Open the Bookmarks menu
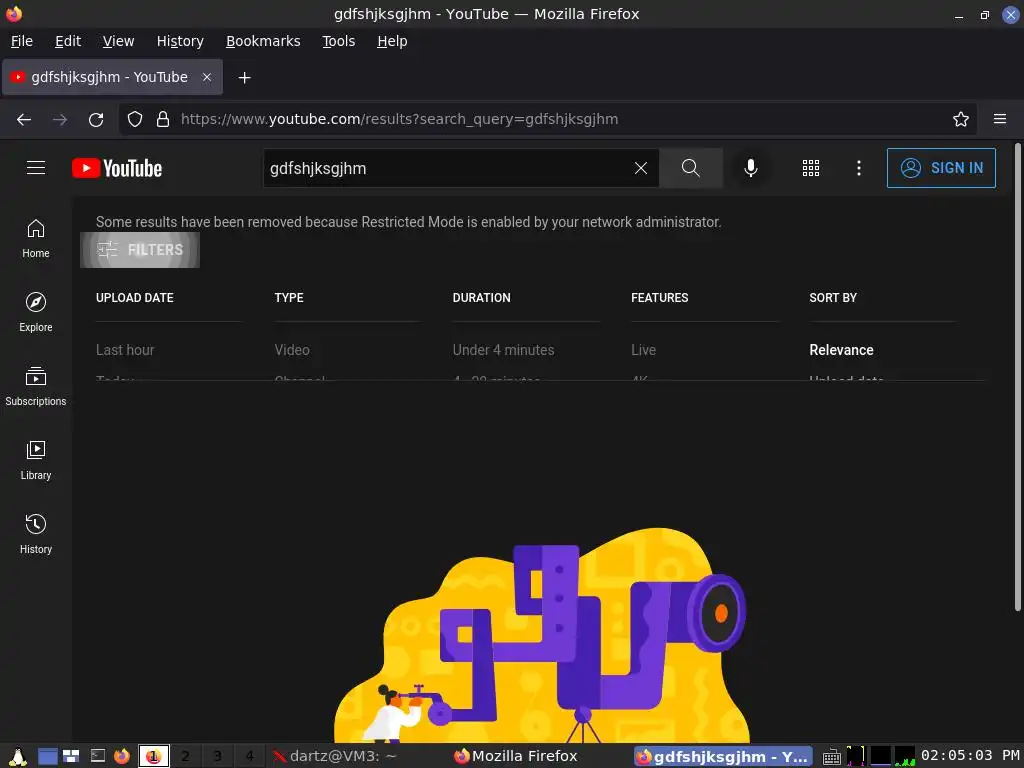 [x=263, y=41]
